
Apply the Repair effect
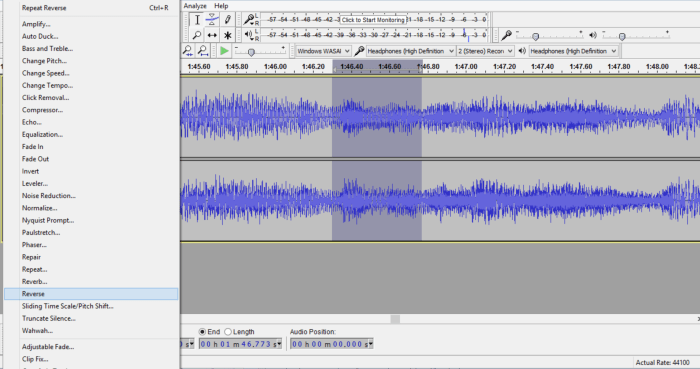click(x=91, y=257)
